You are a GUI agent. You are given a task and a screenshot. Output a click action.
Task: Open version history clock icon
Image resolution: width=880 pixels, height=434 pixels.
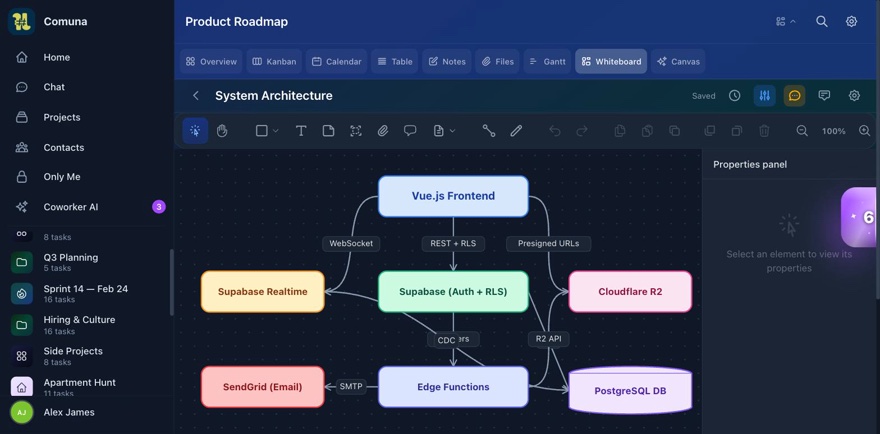(735, 95)
